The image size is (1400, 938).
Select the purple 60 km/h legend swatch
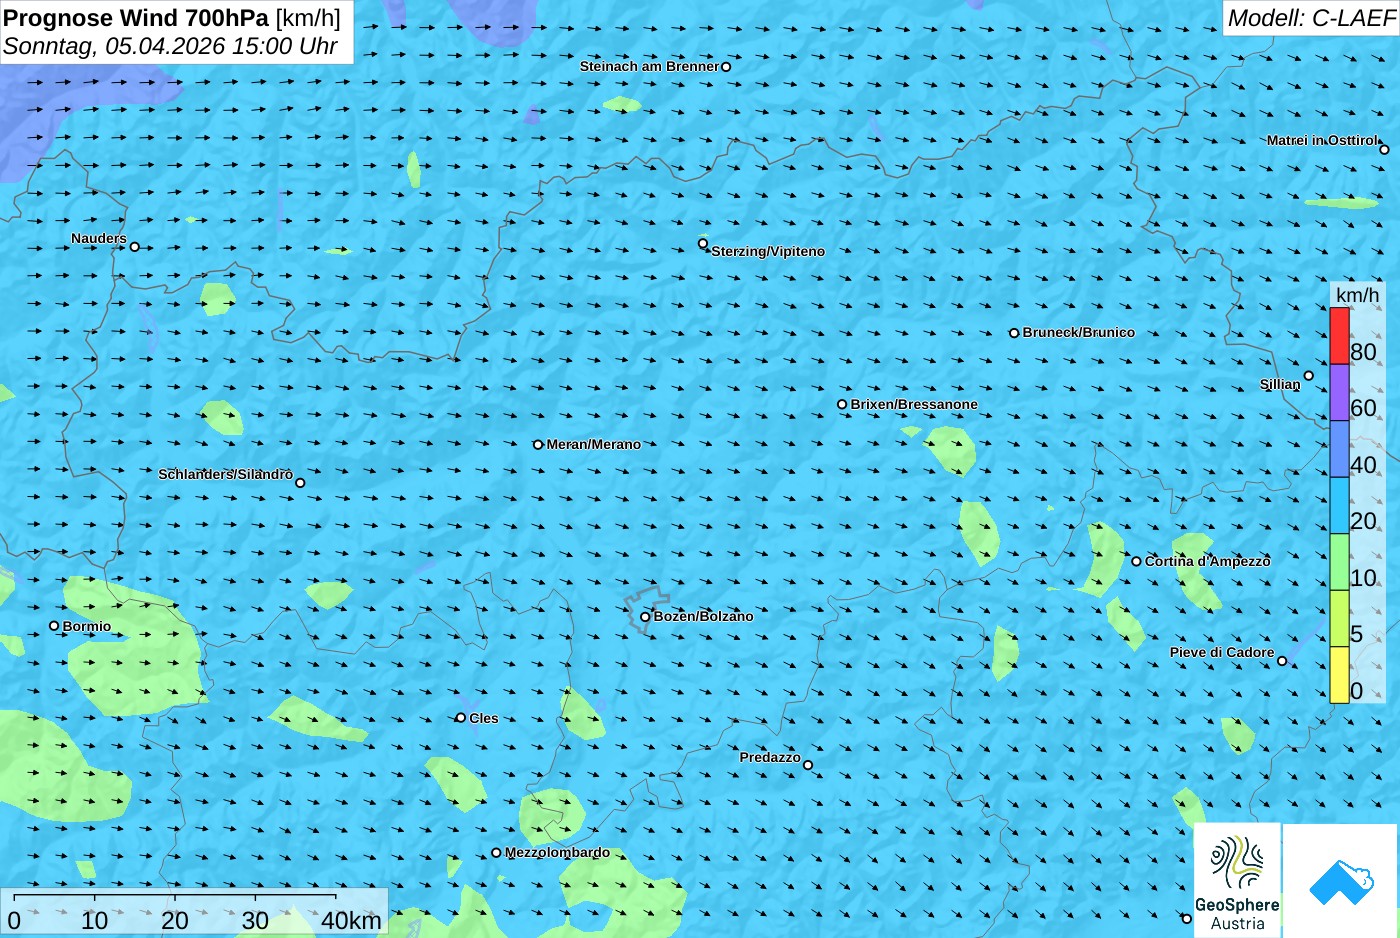click(1339, 392)
